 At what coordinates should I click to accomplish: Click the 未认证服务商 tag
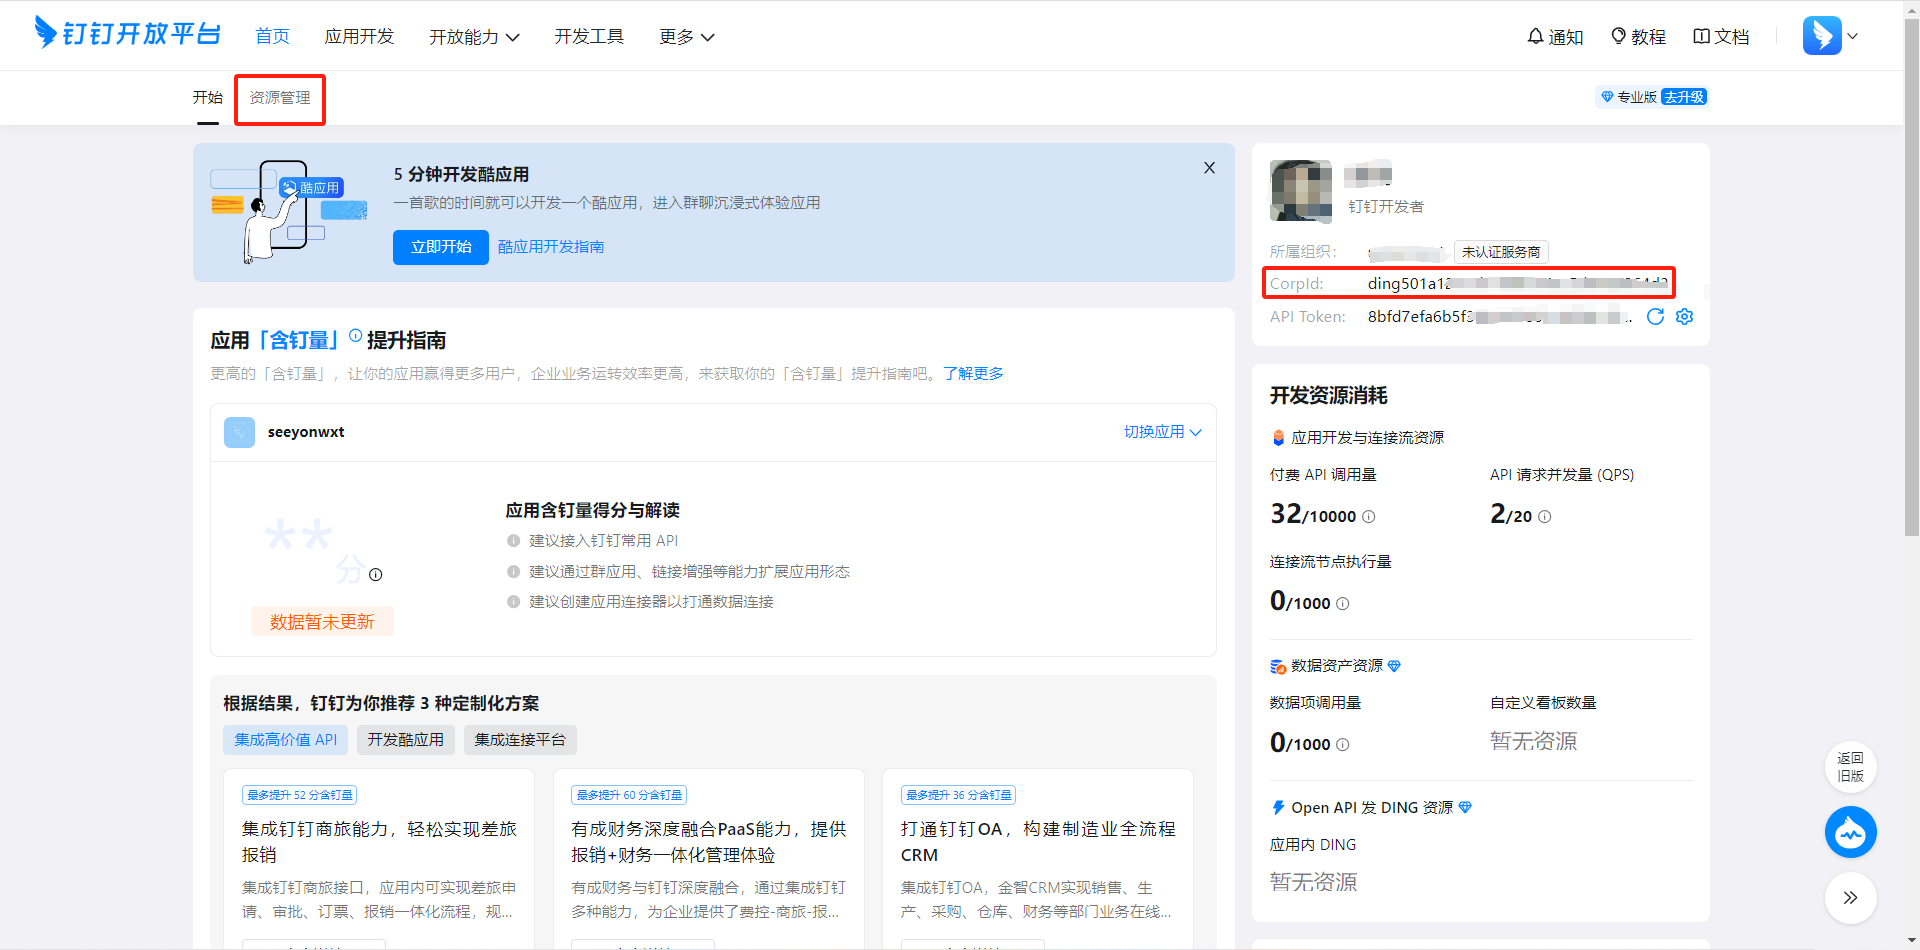point(1501,252)
